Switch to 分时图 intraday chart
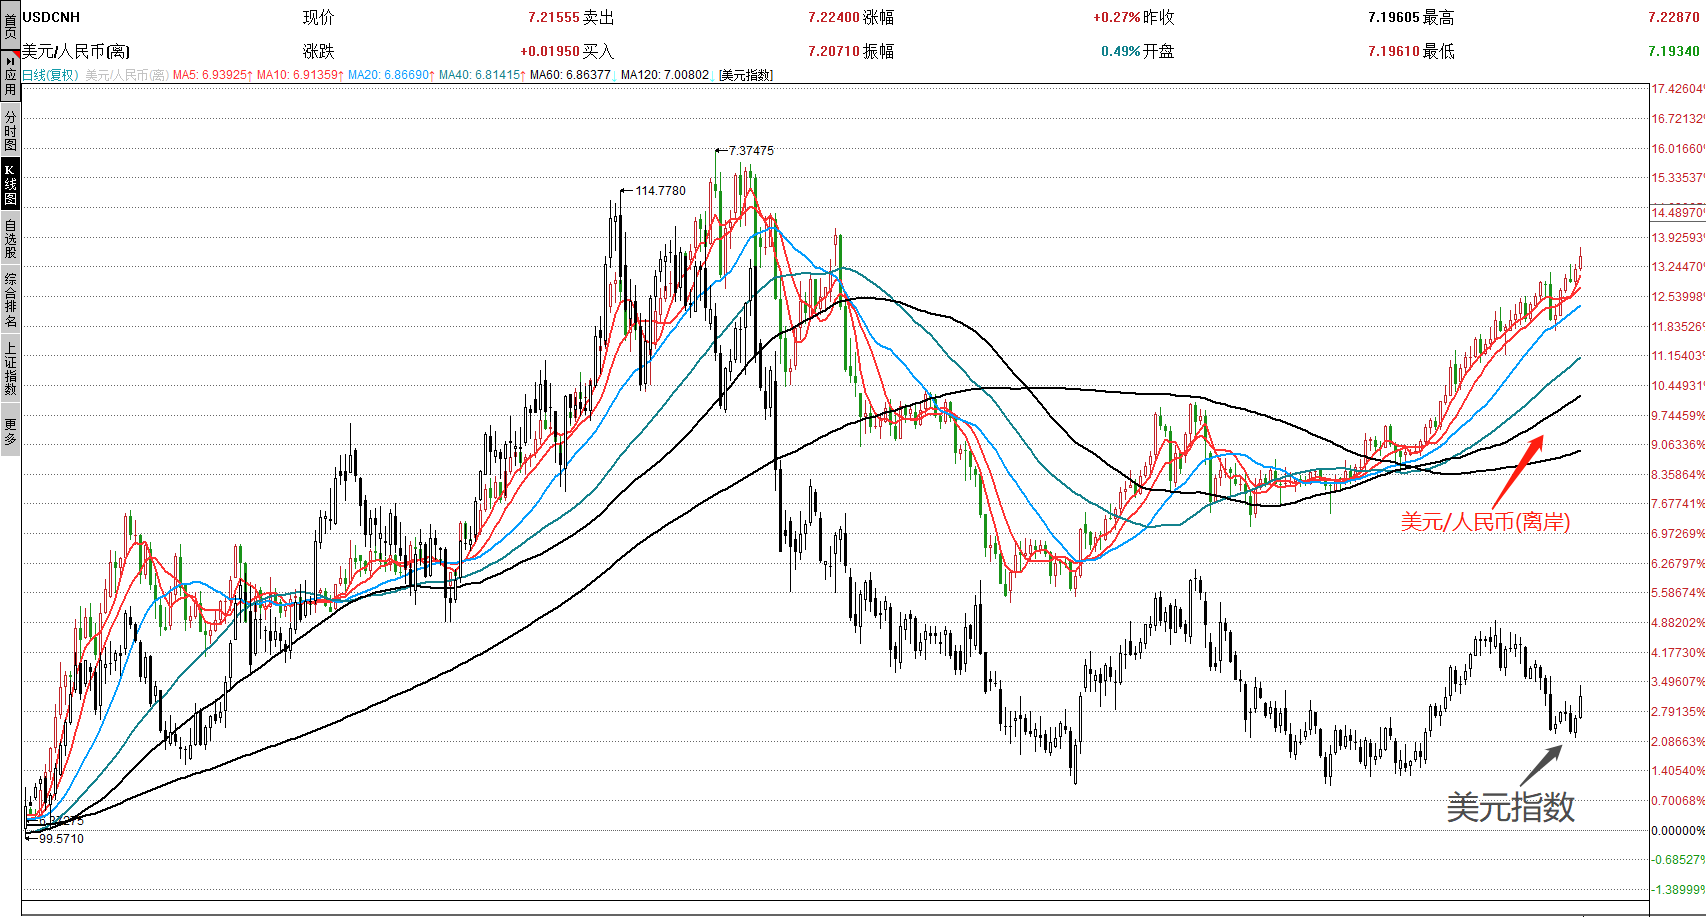Viewport: 1706px width, 917px height. coord(10,131)
